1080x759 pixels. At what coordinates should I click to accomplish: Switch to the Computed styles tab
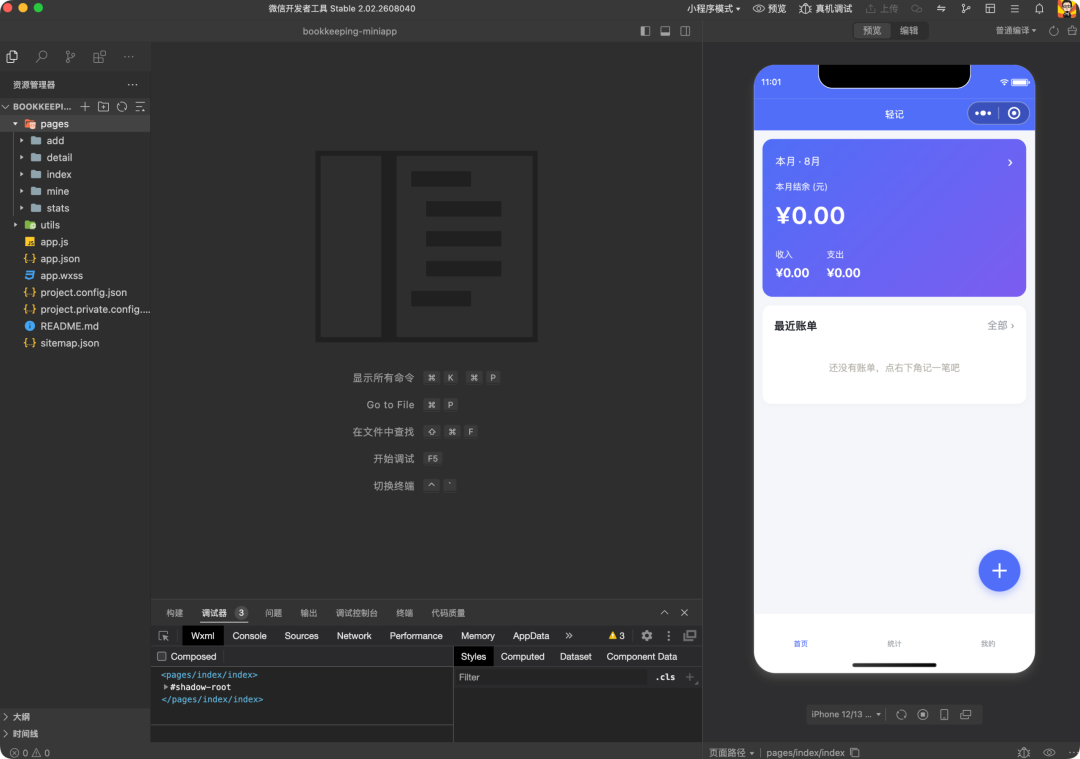tap(523, 657)
